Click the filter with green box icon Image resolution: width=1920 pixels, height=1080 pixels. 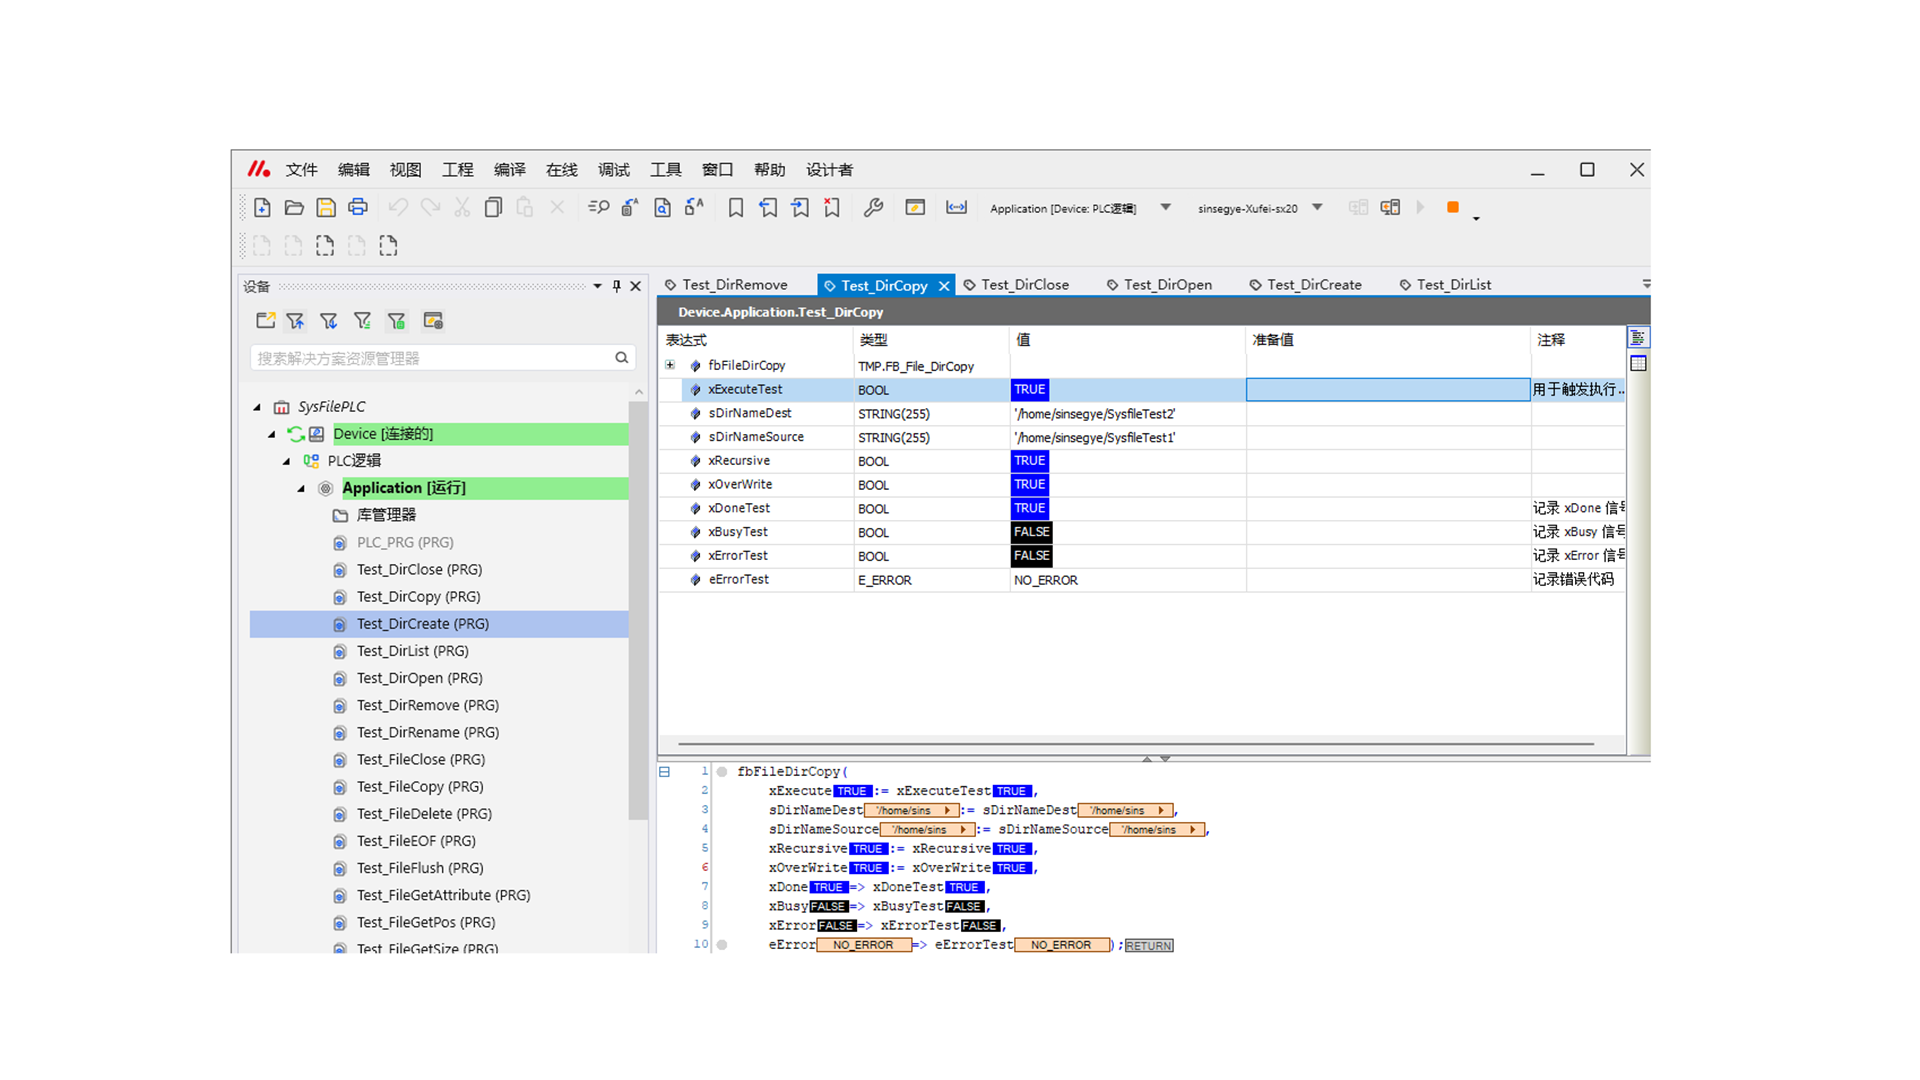(397, 321)
